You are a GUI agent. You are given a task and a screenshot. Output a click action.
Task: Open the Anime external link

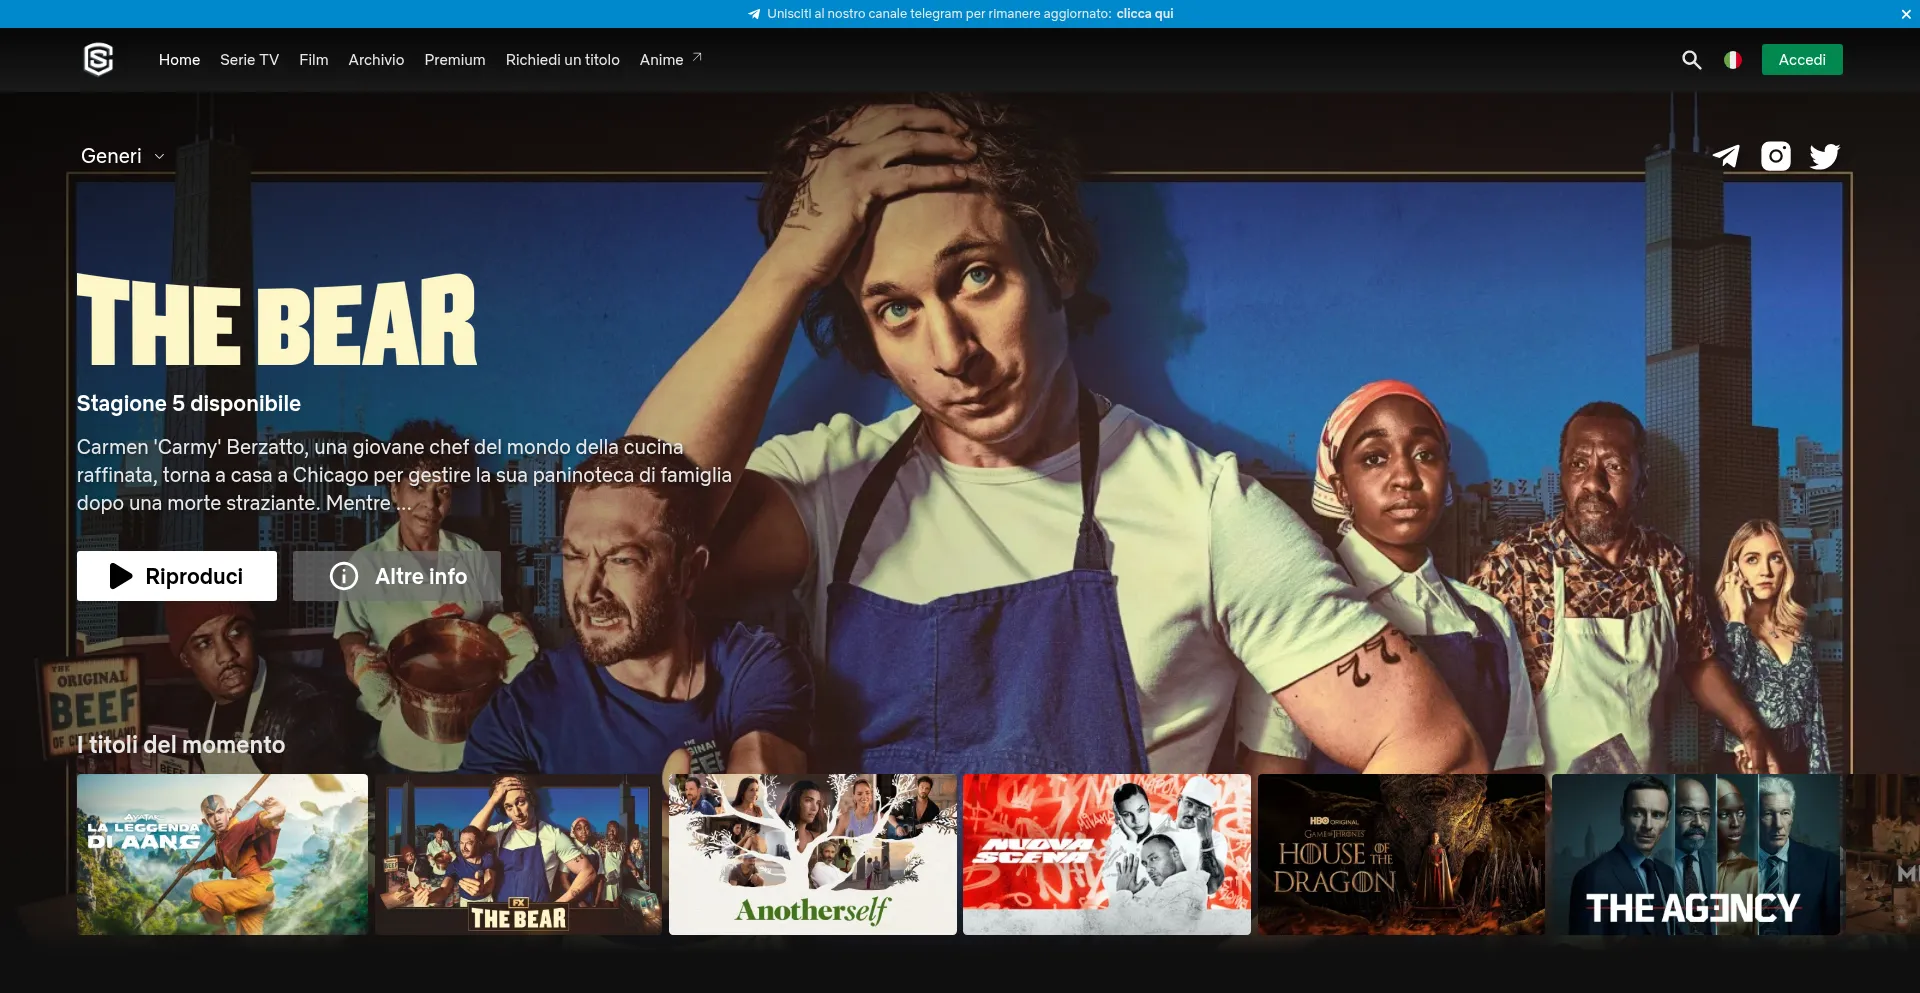point(671,60)
